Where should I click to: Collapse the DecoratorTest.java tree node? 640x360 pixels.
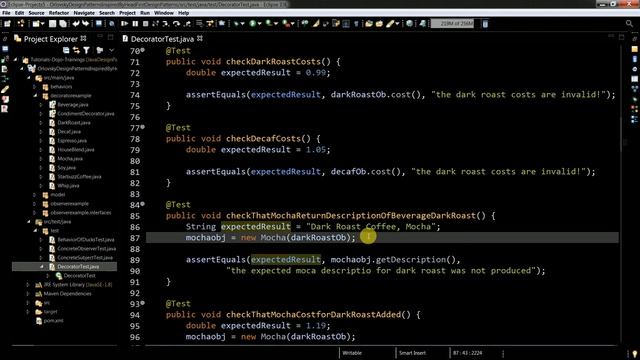[42, 267]
